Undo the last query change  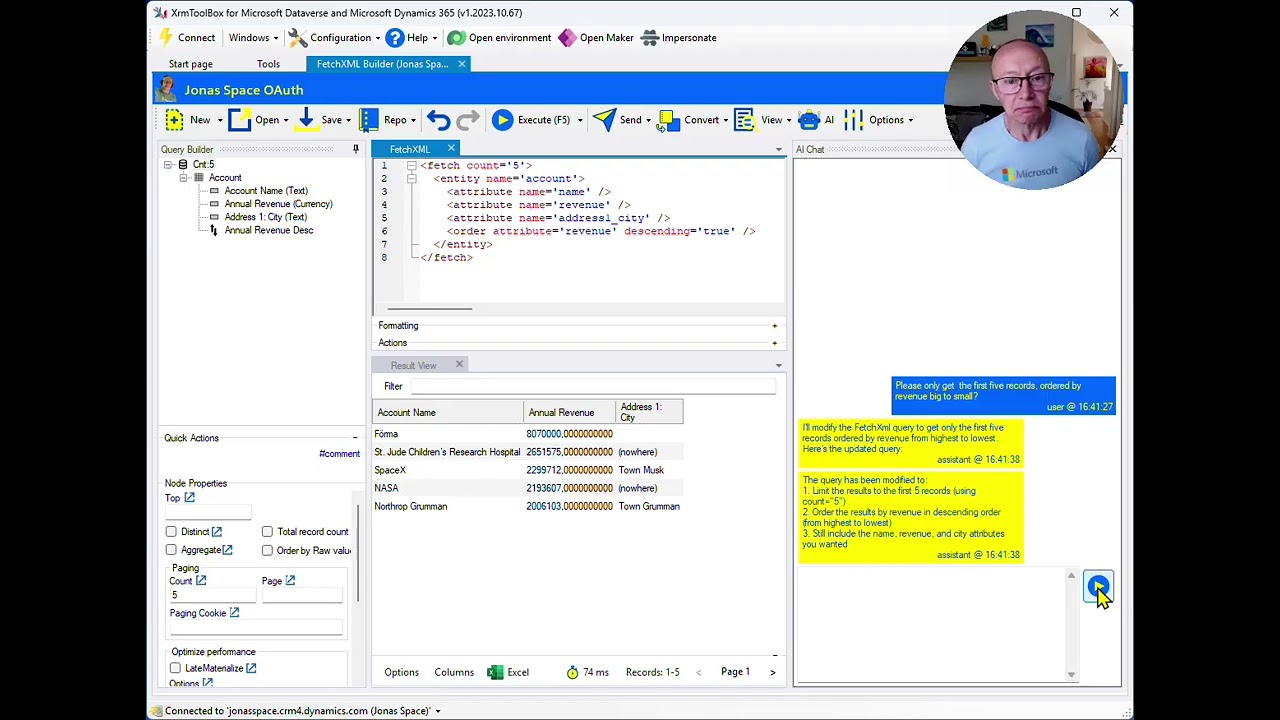tap(438, 120)
